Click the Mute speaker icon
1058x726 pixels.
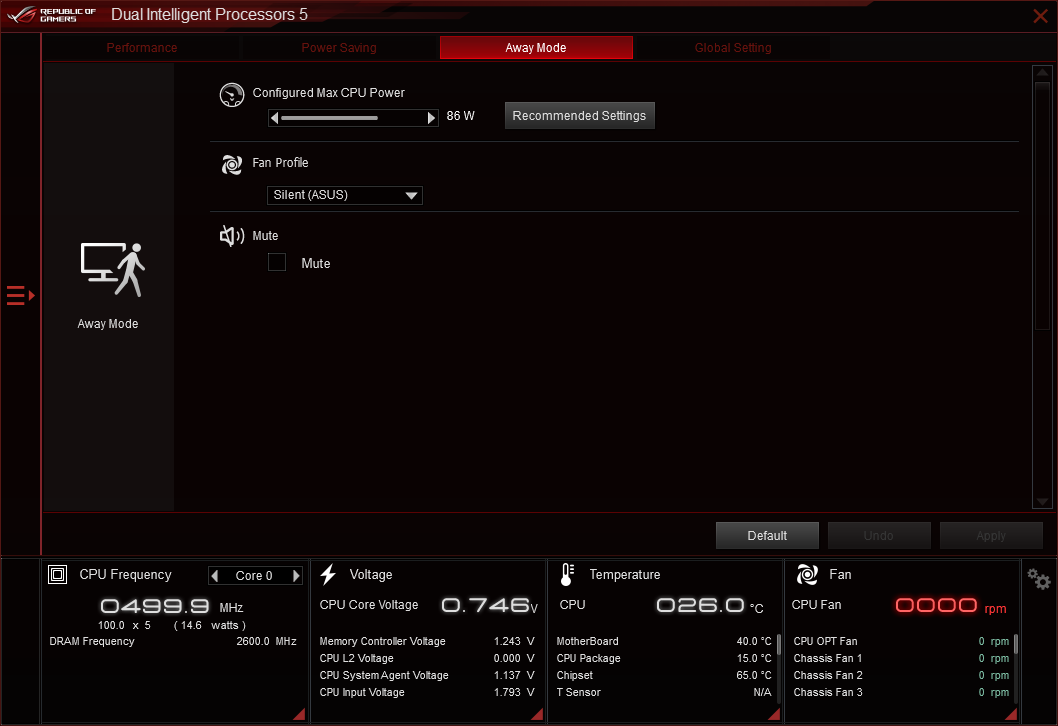tap(231, 235)
